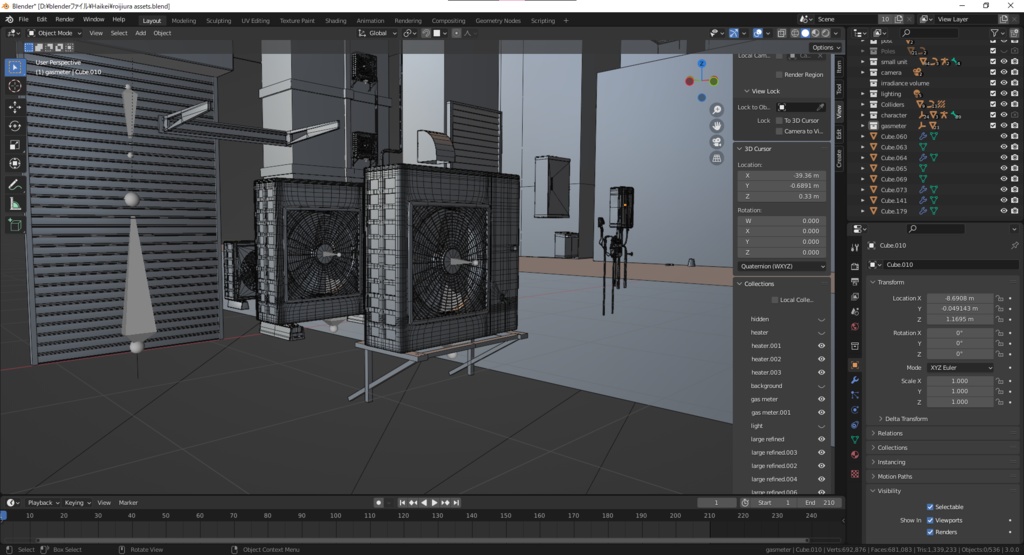1024x555 pixels.
Task: Open the Object properties orange square tab
Action: pyautogui.click(x=855, y=365)
